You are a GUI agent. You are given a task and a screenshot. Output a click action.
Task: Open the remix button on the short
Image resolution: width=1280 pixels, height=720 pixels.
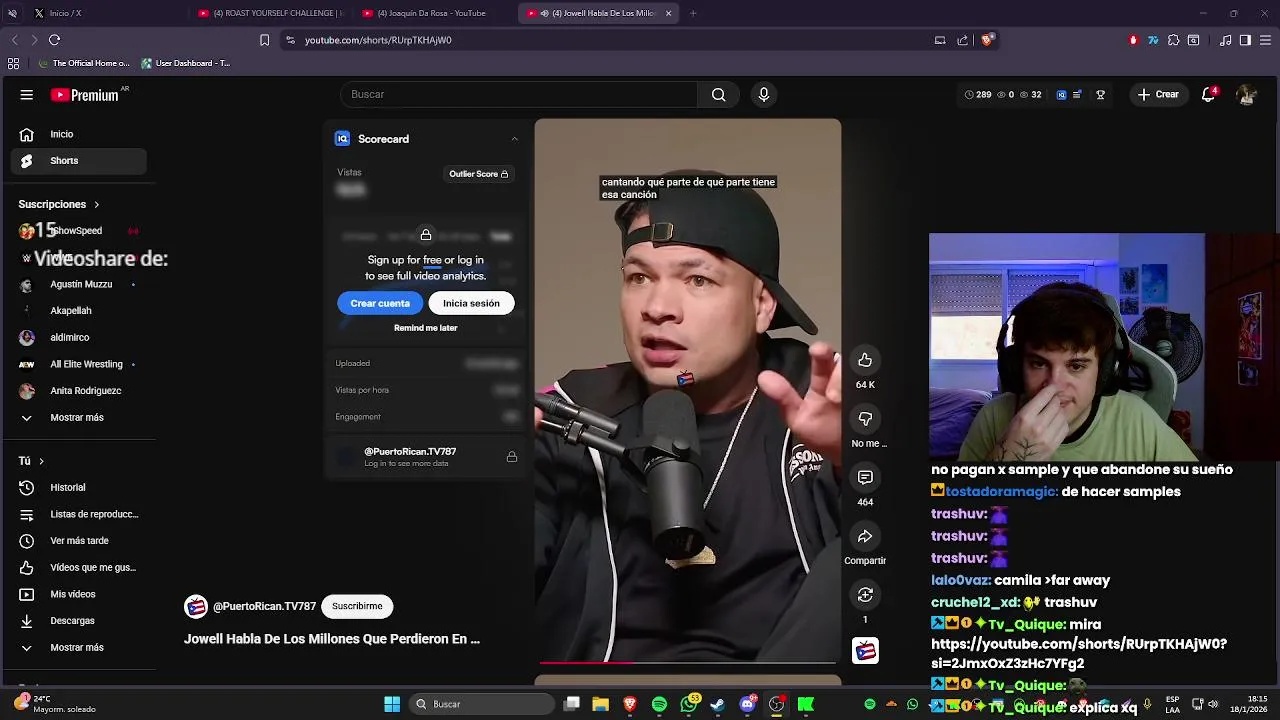pos(865,595)
